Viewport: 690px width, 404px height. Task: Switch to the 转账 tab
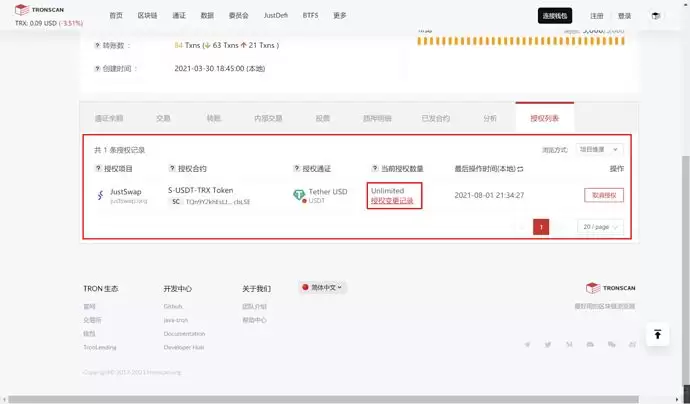214,118
